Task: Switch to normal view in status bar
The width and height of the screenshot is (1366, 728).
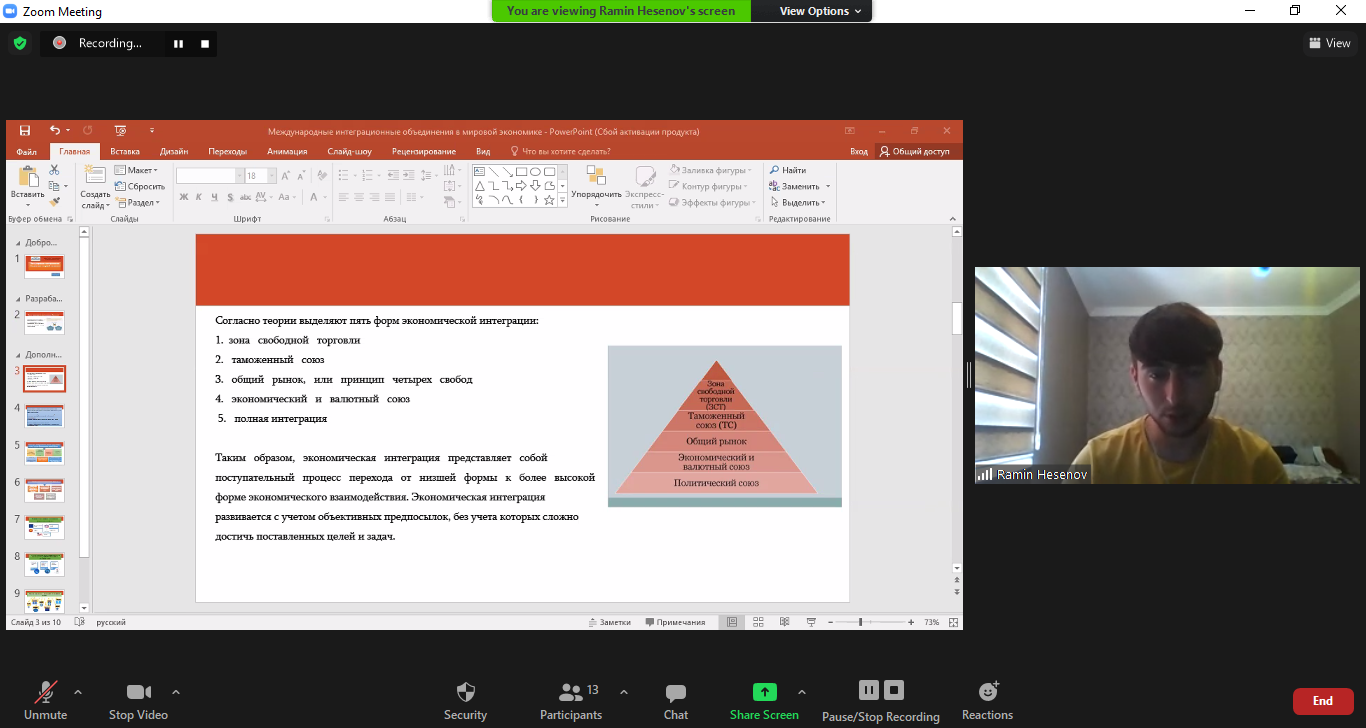Action: point(732,622)
